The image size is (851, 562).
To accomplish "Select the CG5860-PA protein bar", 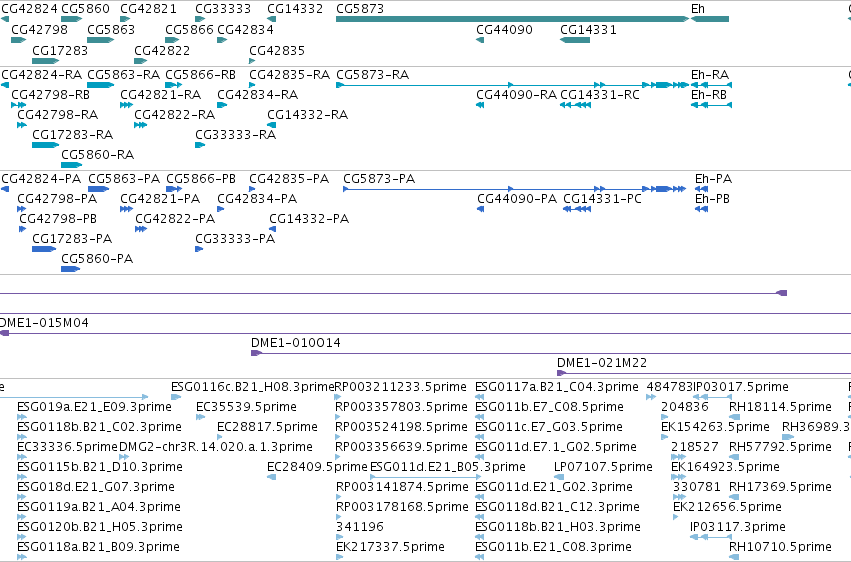I will [x=71, y=269].
